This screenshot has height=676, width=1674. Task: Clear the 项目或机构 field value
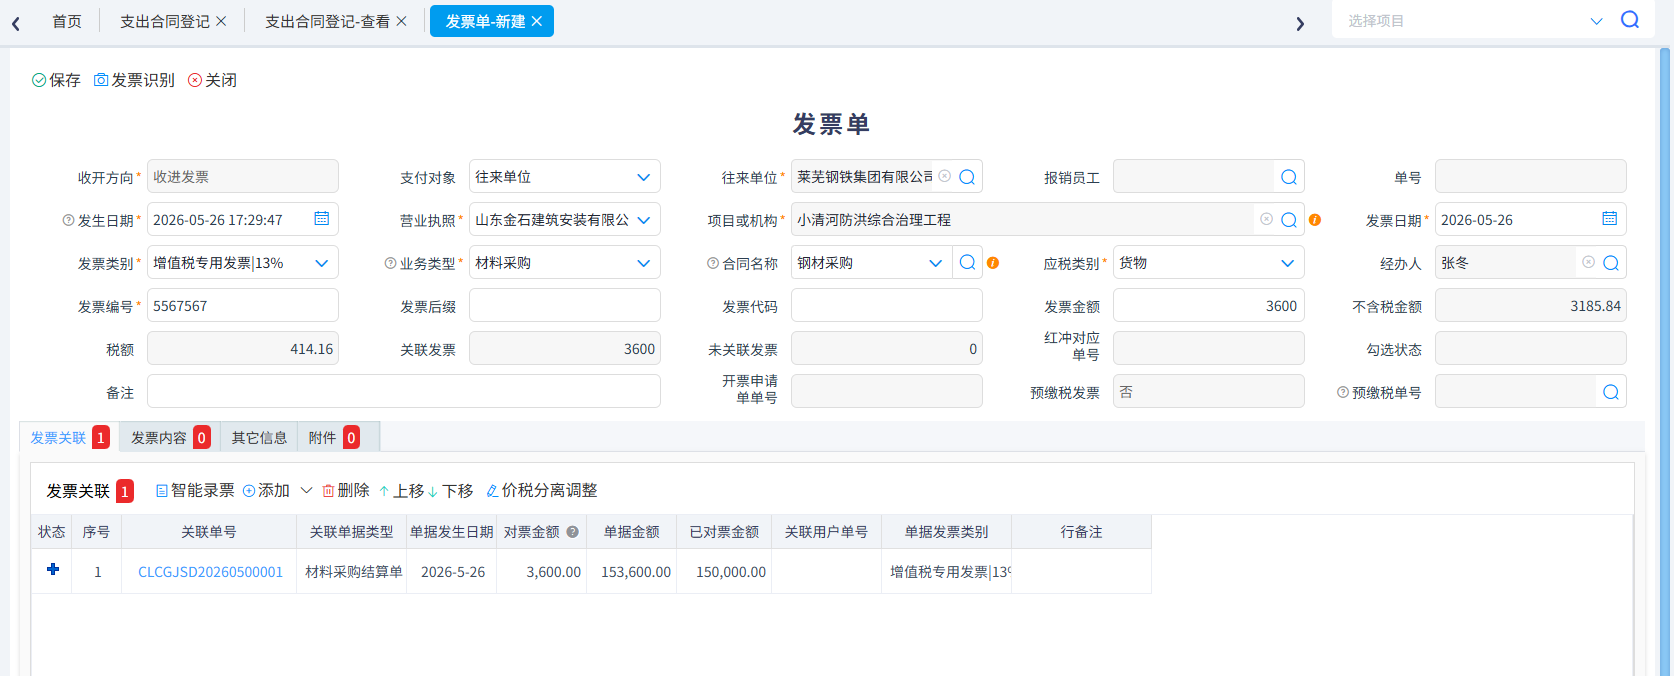(x=1267, y=219)
